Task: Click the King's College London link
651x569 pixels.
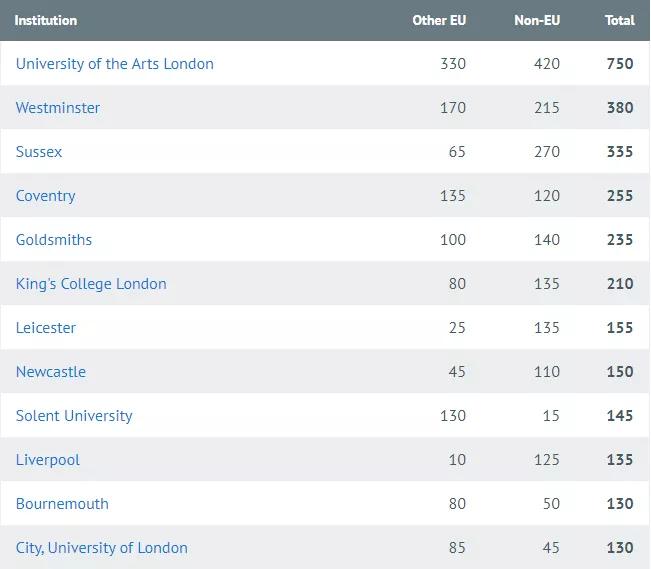Action: point(91,284)
